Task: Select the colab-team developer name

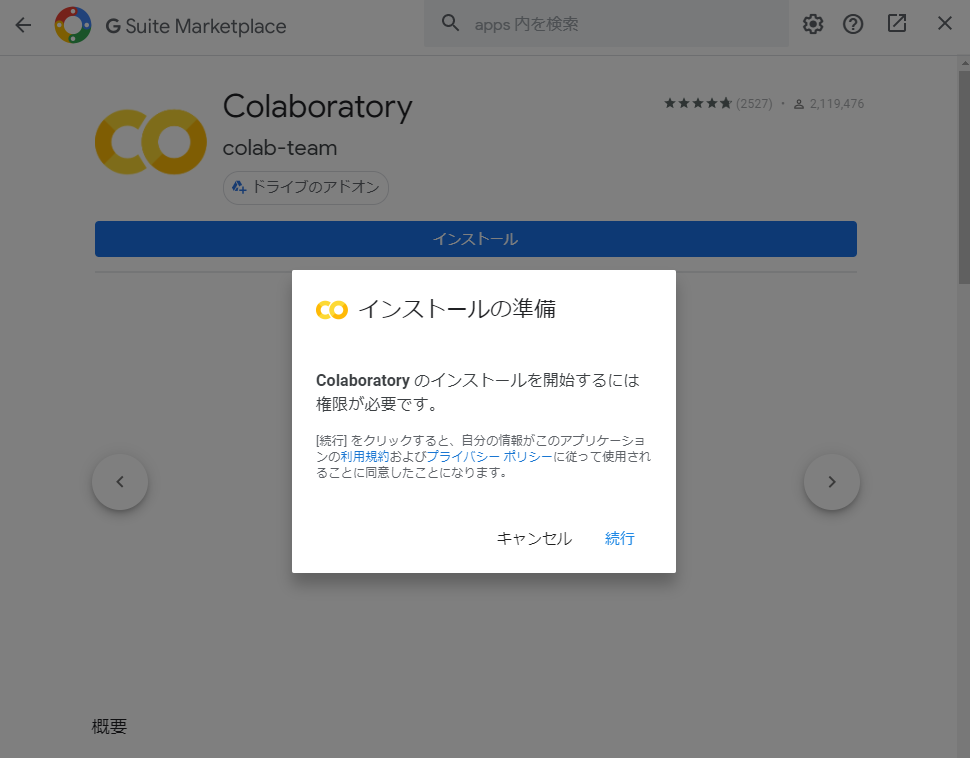Action: (x=281, y=147)
